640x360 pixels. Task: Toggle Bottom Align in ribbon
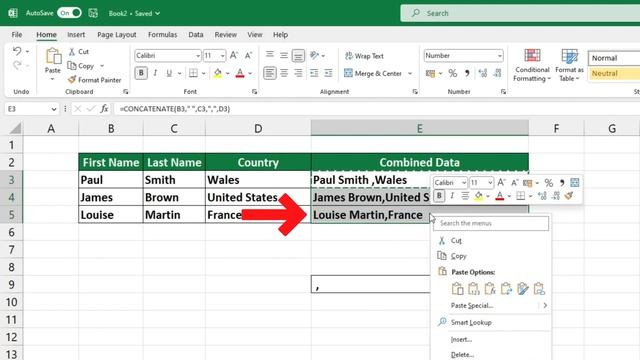coord(298,55)
